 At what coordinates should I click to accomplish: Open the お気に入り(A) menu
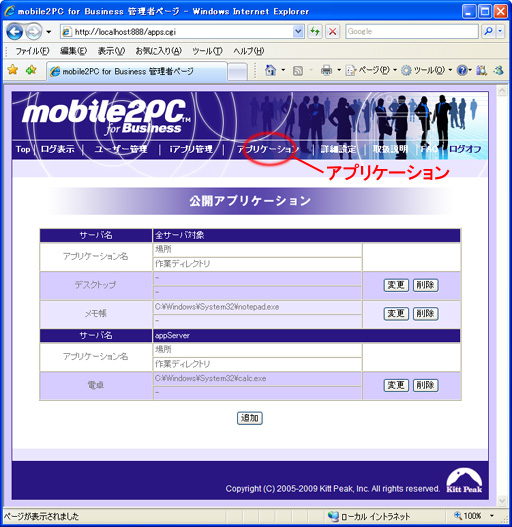(x=158, y=51)
